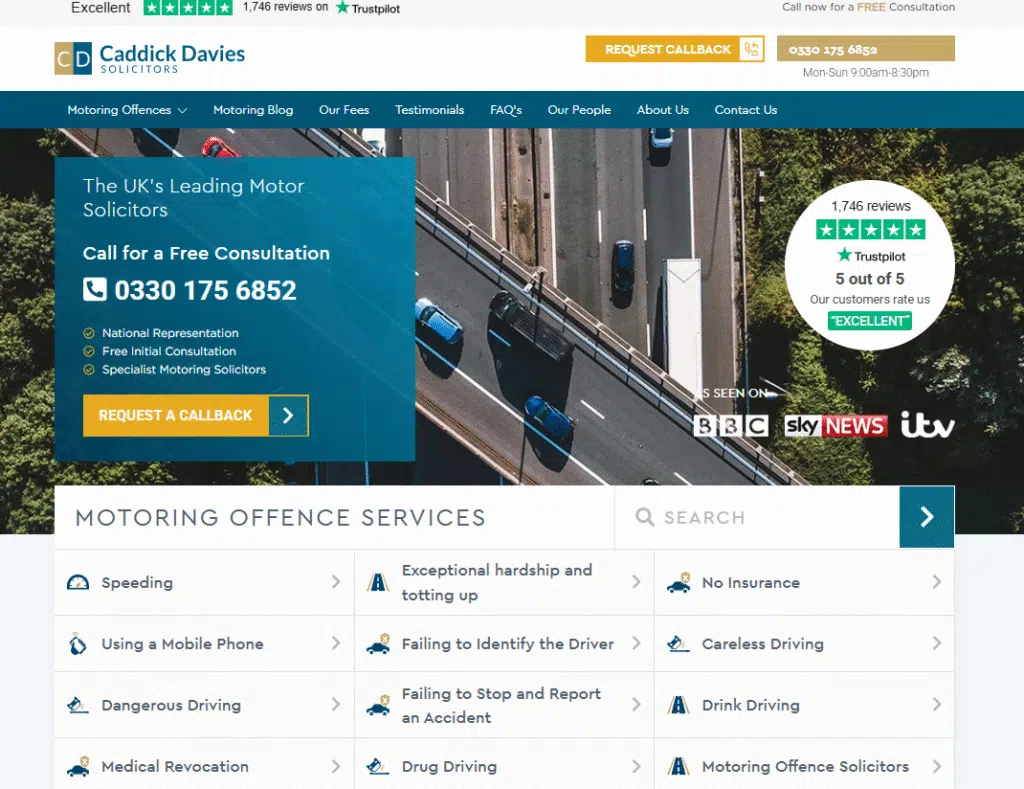1024x789 pixels.
Task: Expand the Motoring Offences dropdown menu
Action: 127,110
